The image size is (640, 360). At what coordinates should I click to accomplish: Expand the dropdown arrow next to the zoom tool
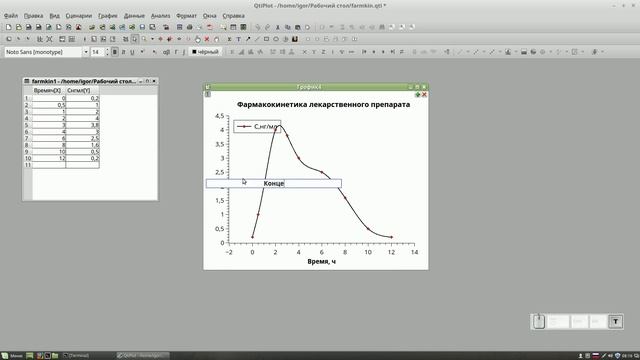coord(152,39)
